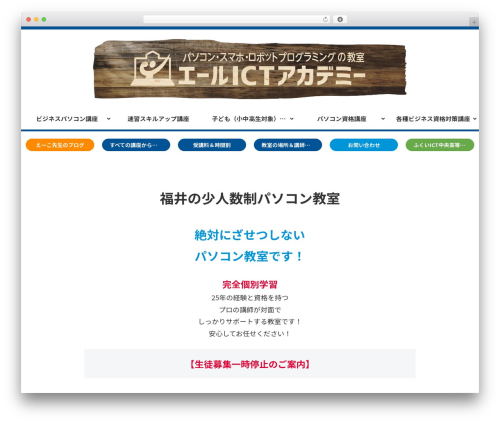Click the 教室の場所&講師… button
The image size is (500, 423).
288,145
